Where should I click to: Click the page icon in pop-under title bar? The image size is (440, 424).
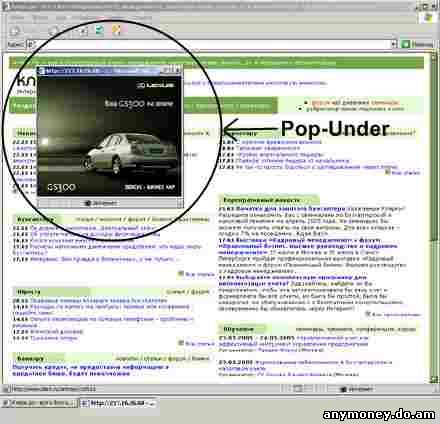(42, 71)
